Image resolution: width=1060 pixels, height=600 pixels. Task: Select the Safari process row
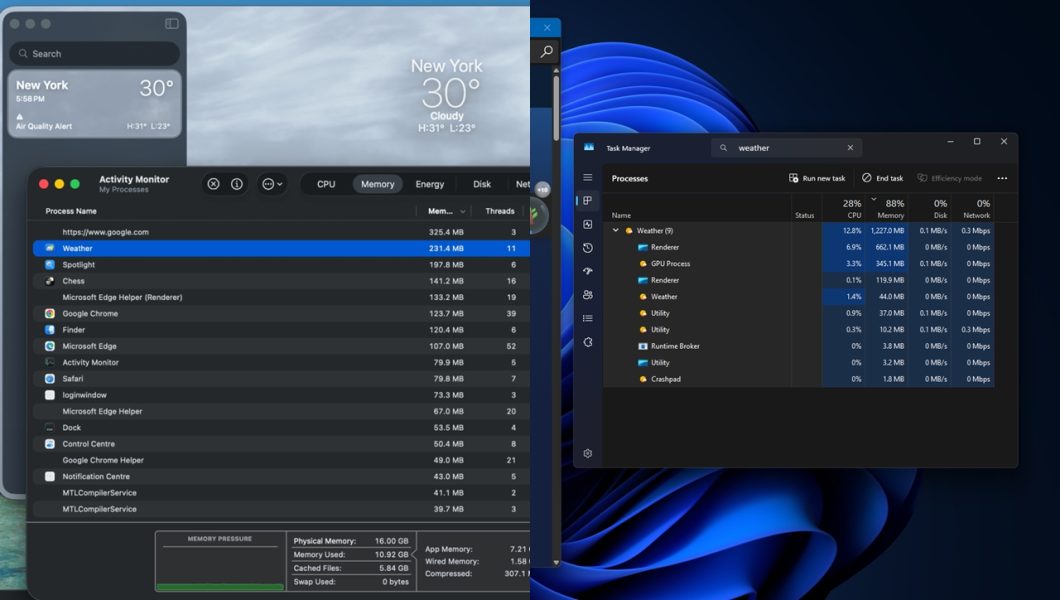tap(281, 378)
